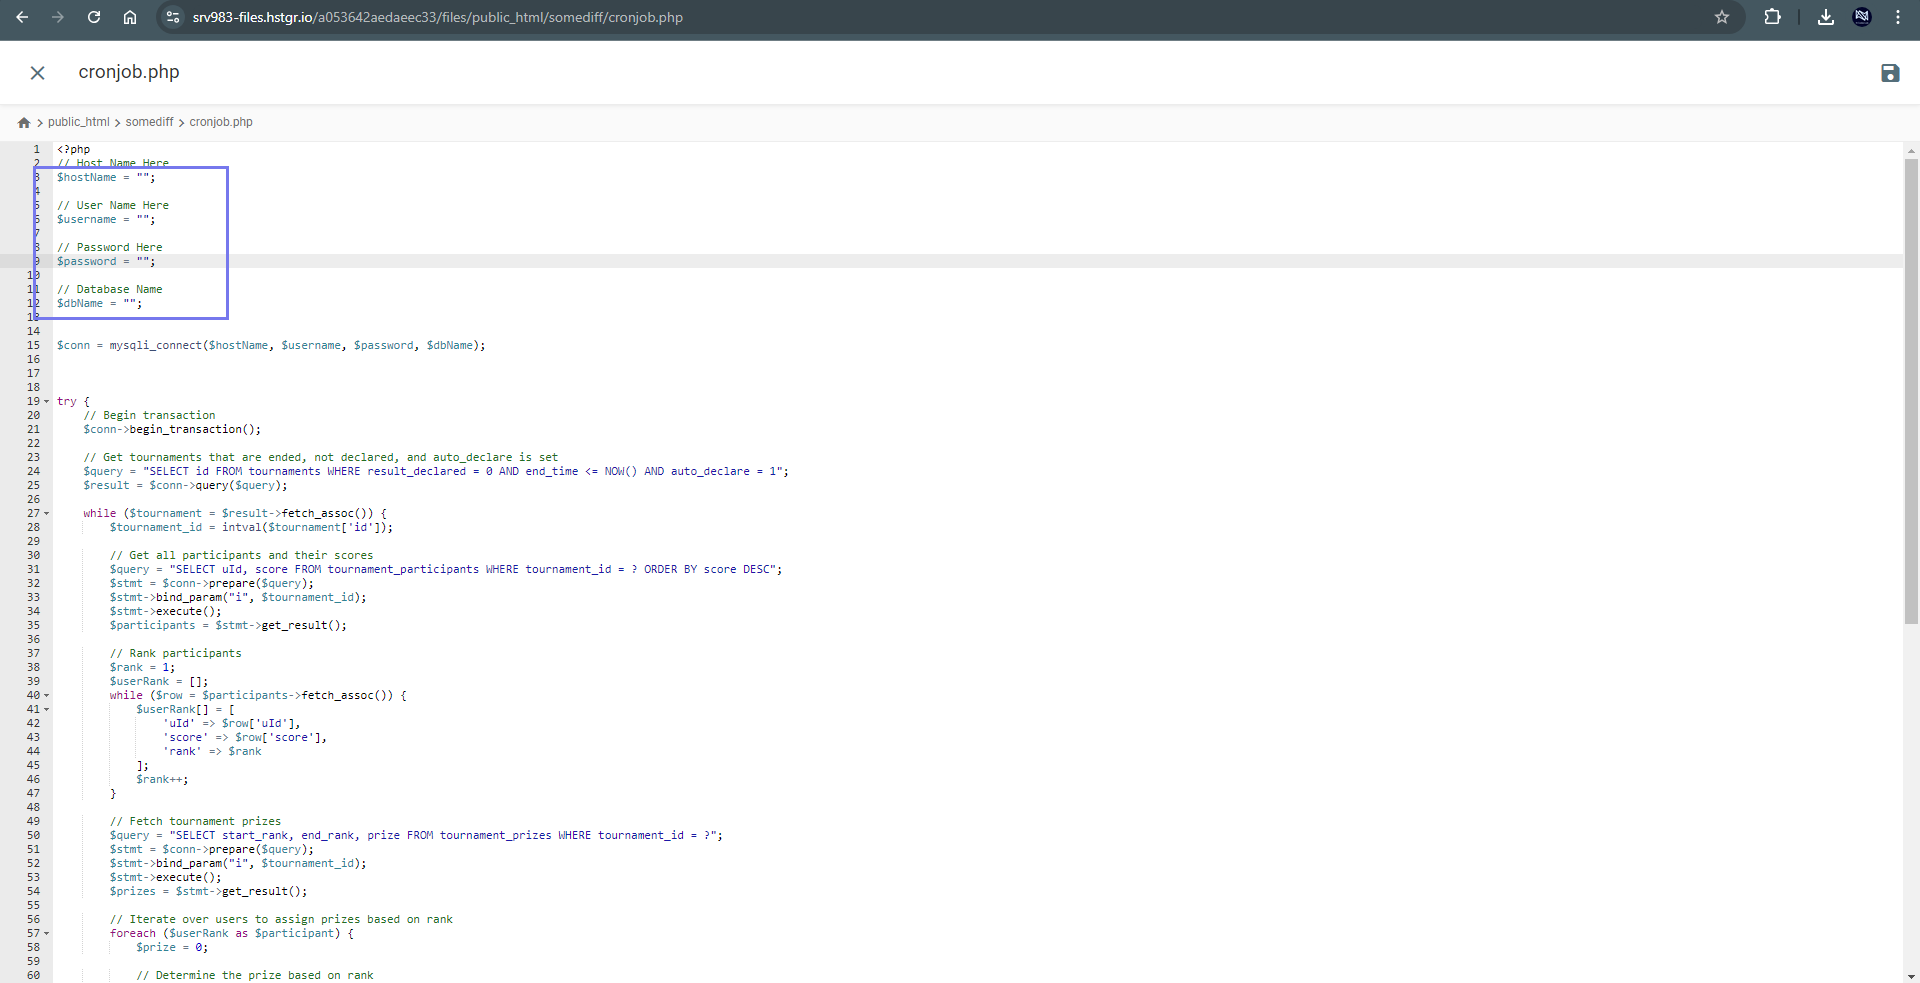This screenshot has width=1920, height=983.
Task: Place cursor in the $dbName assignment line
Action: pyautogui.click(x=99, y=304)
